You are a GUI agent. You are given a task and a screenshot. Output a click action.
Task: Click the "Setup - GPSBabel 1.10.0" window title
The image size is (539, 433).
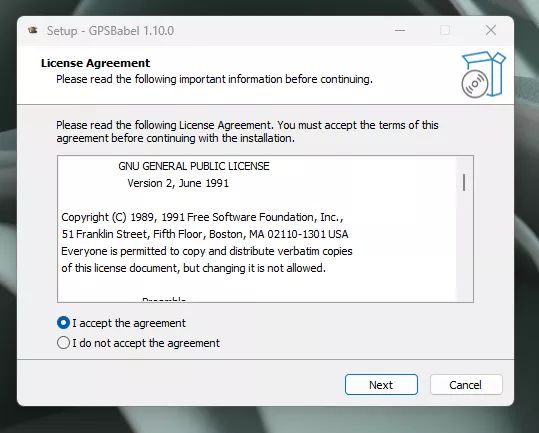pos(110,31)
